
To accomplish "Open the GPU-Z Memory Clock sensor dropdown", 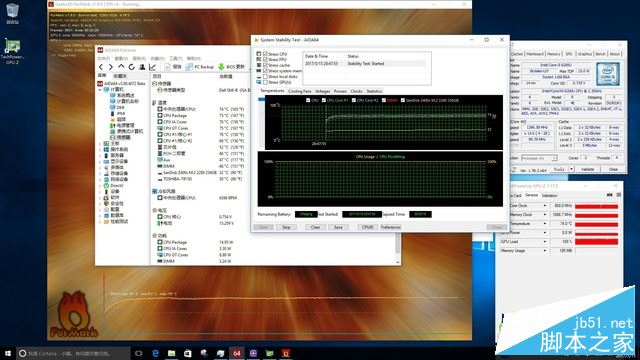I will [x=544, y=215].
